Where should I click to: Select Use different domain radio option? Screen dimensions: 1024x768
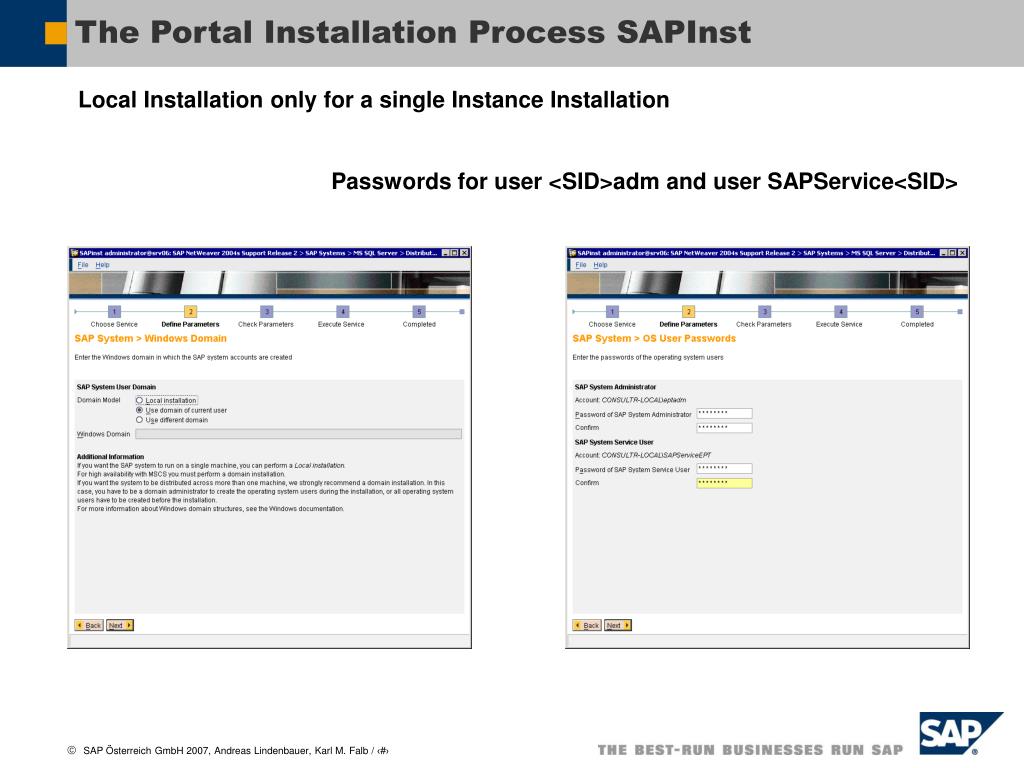[x=139, y=420]
